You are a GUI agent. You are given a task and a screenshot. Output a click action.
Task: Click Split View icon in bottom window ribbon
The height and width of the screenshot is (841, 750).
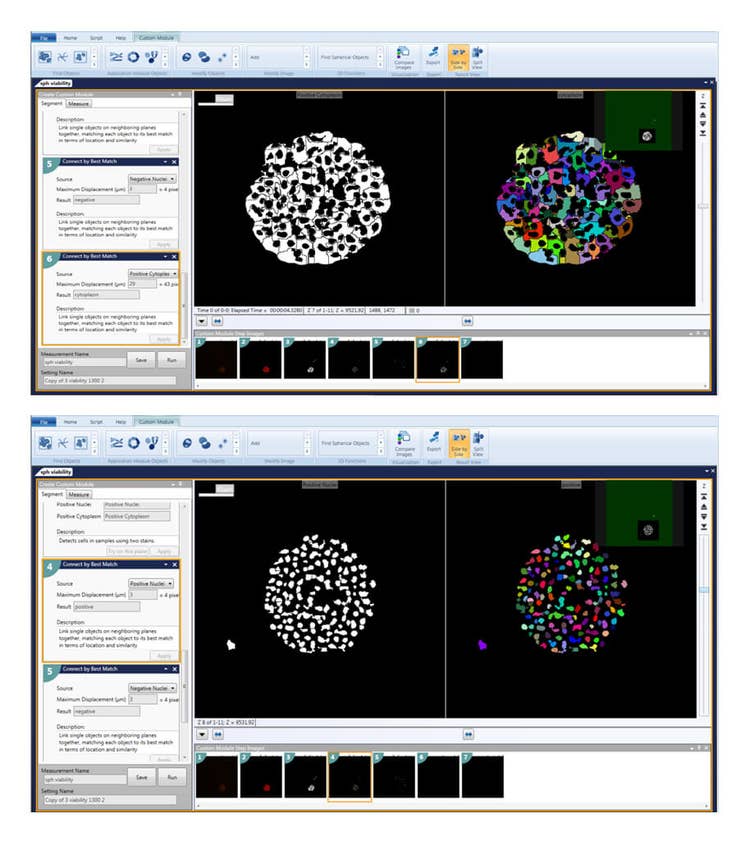(478, 442)
